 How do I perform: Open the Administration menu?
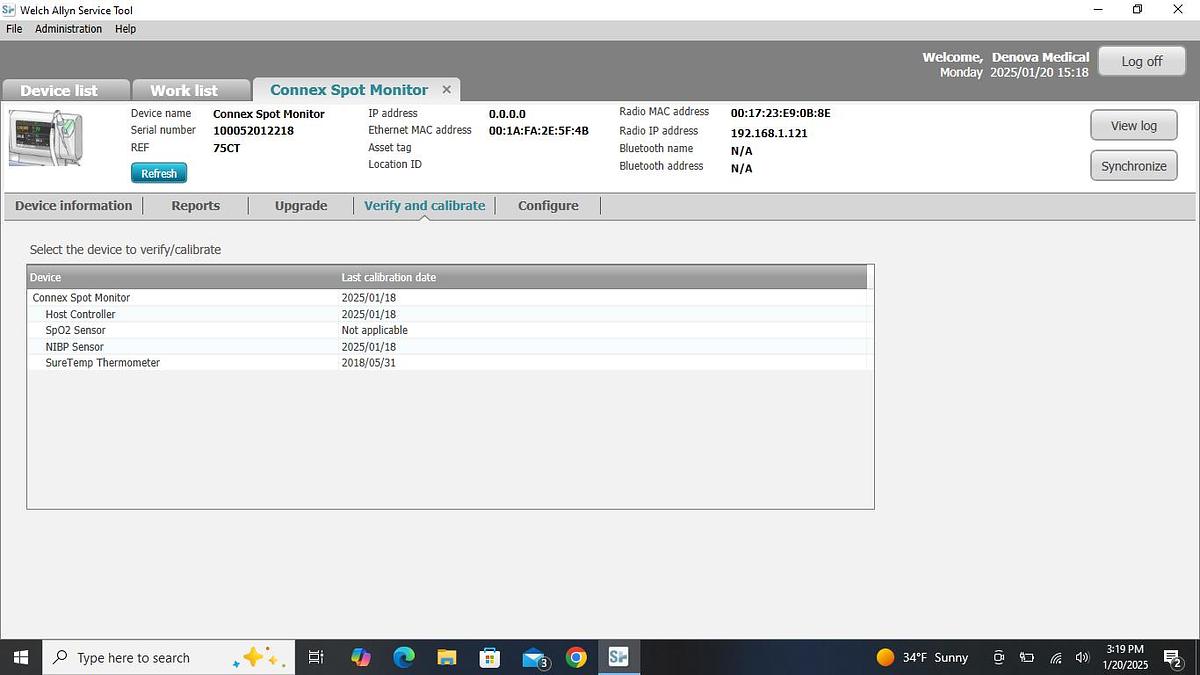tap(68, 29)
